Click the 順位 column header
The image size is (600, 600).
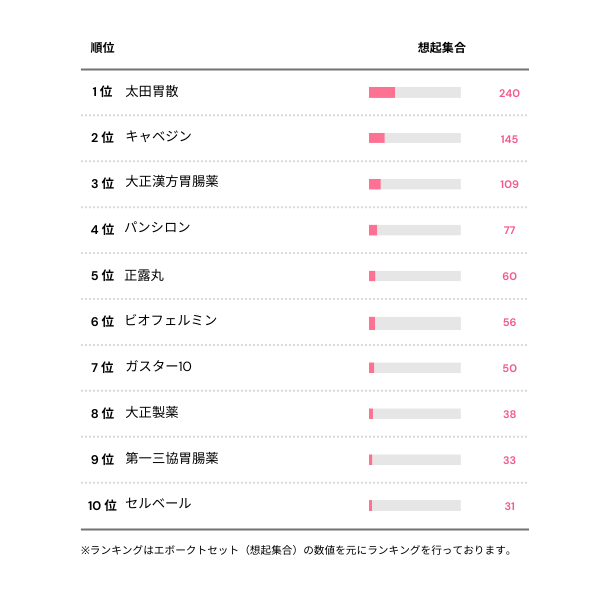(x=102, y=47)
